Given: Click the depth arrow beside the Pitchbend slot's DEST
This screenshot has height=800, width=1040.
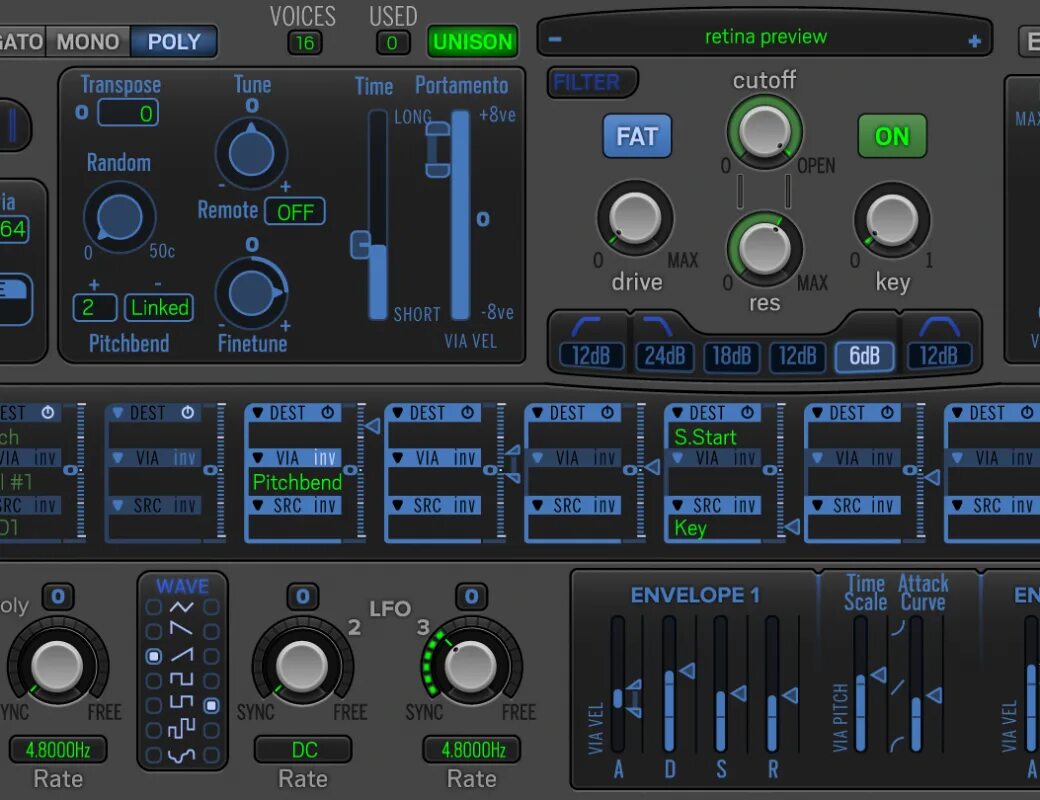Looking at the screenshot, I should 373,426.
